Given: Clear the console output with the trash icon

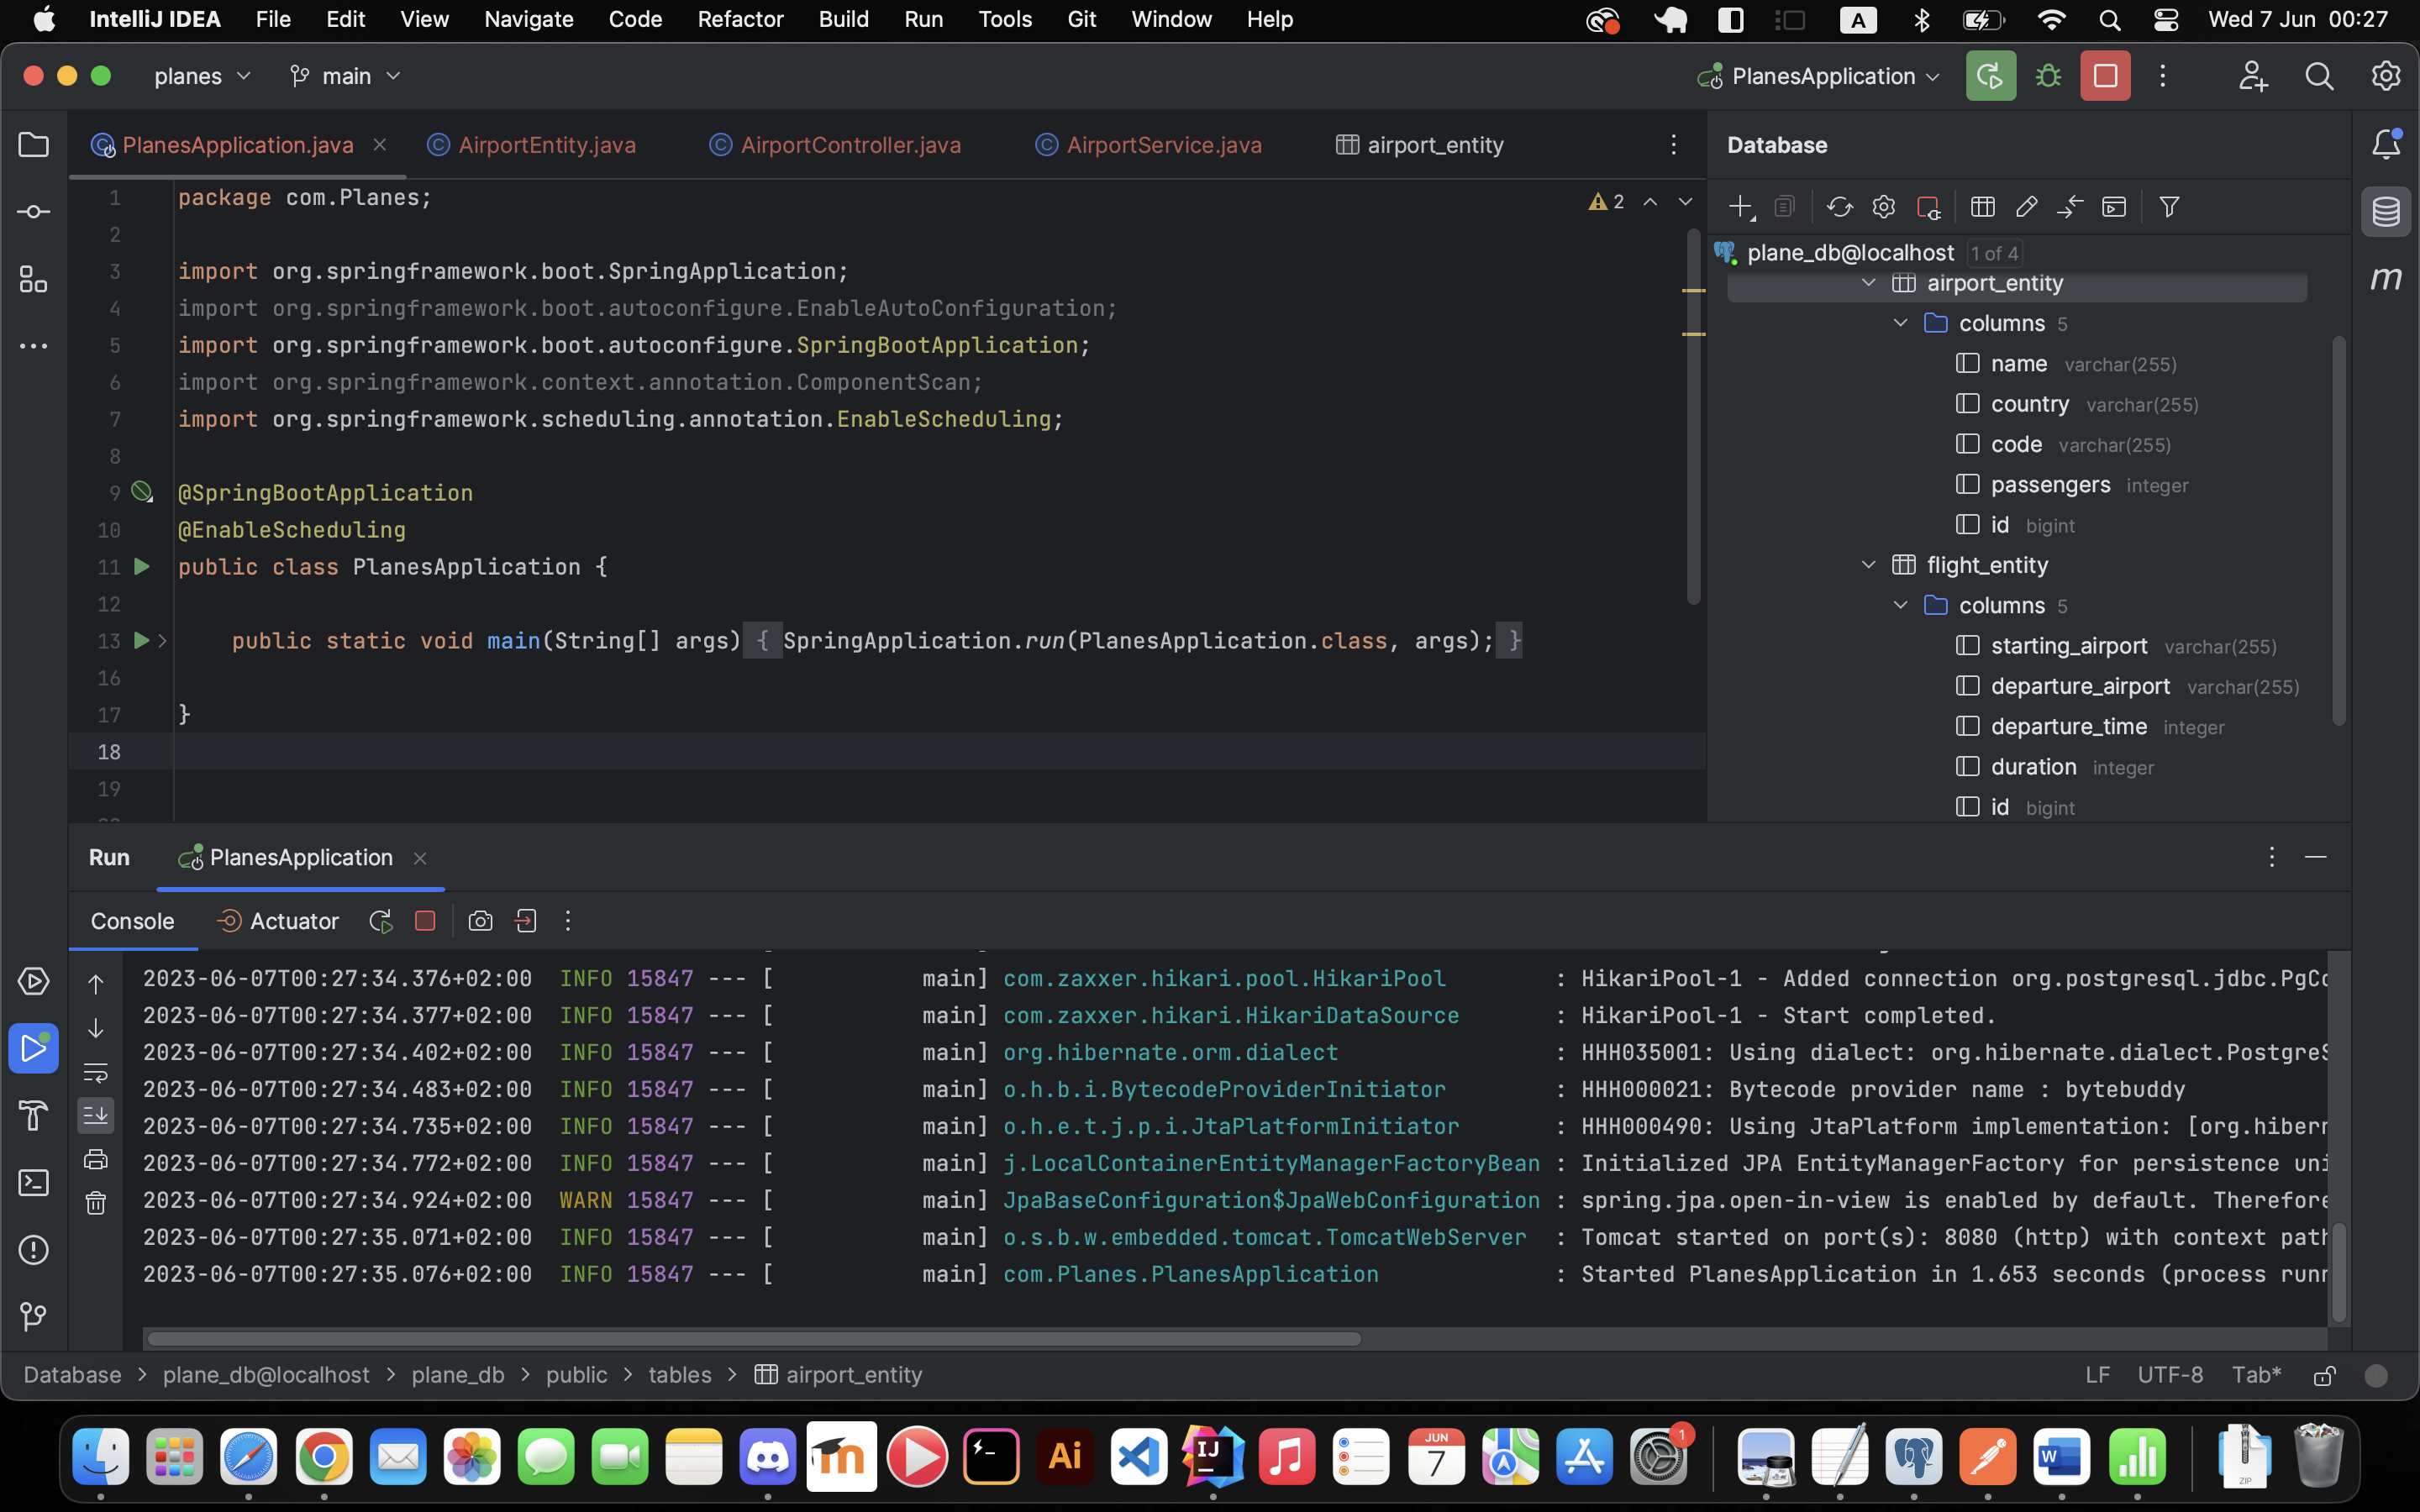Looking at the screenshot, I should pyautogui.click(x=96, y=1203).
